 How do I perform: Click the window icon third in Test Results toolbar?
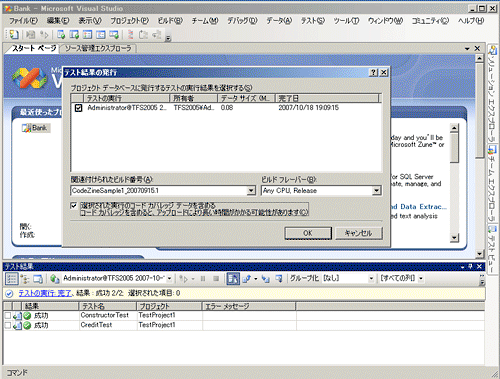tap(38, 279)
